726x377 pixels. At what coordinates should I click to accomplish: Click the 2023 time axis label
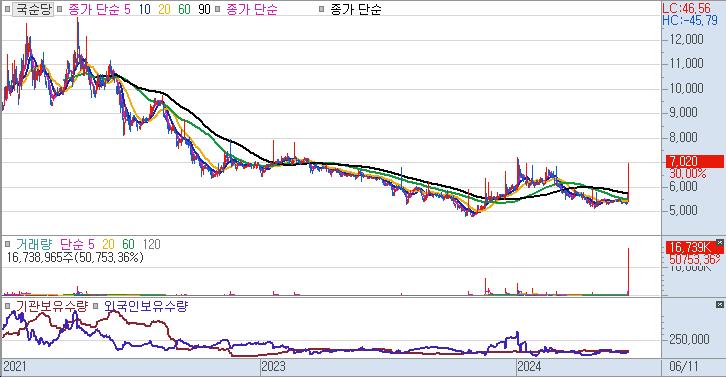273,367
